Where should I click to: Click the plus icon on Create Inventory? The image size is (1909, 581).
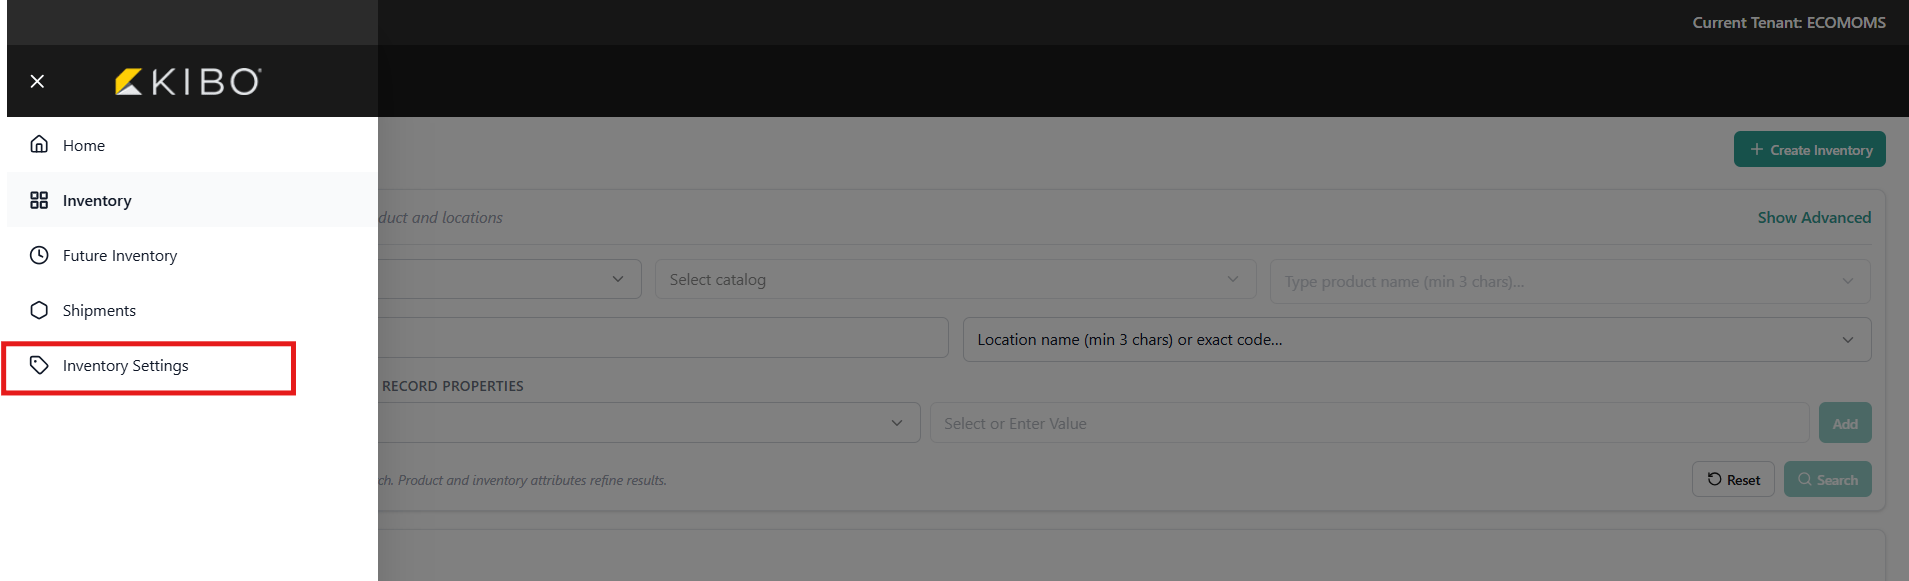point(1756,149)
